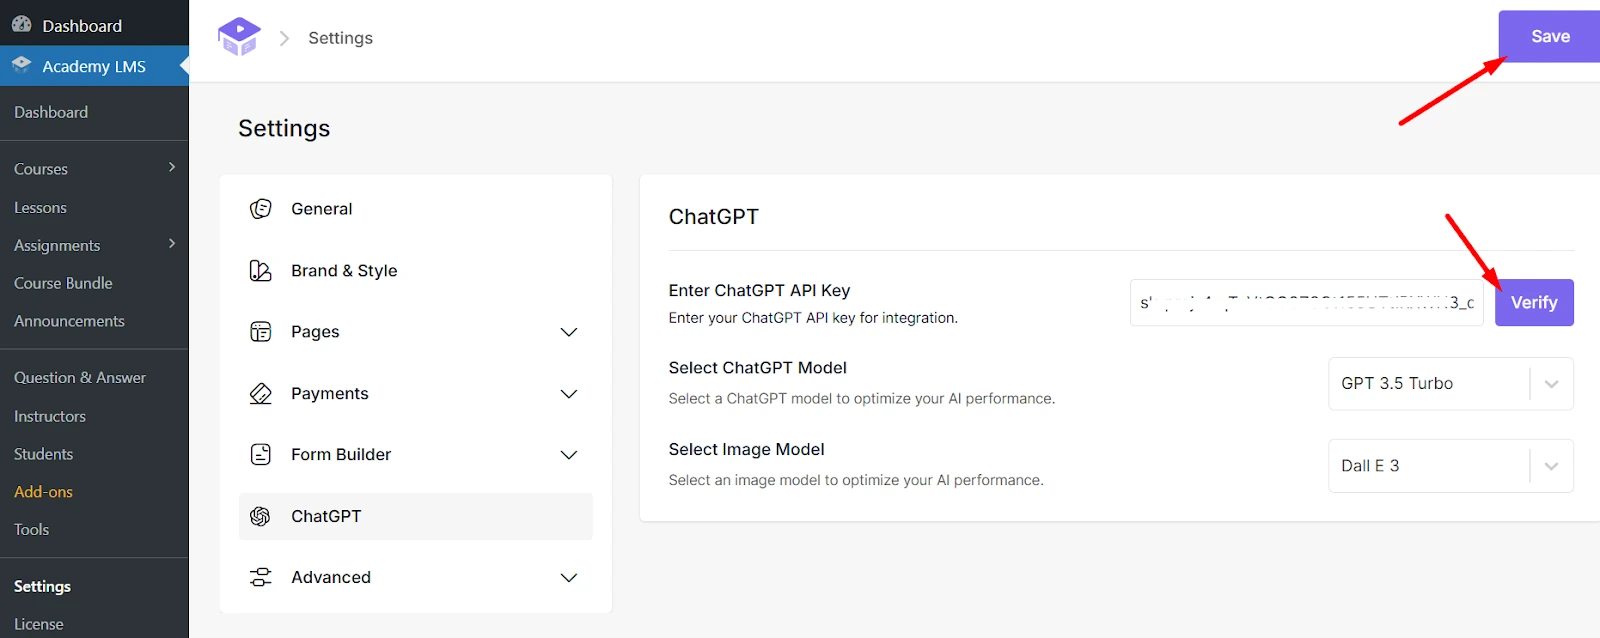Click the Pages layout icon

click(261, 332)
